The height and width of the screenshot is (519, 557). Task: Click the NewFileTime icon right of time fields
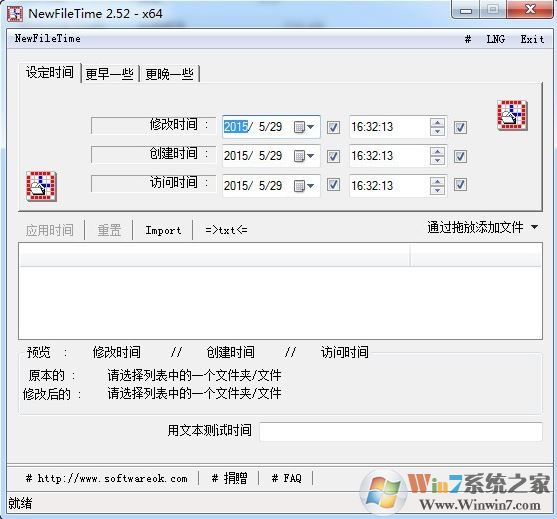point(512,115)
